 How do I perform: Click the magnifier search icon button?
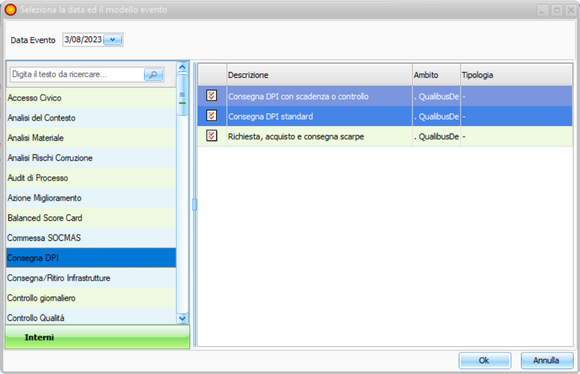point(154,75)
